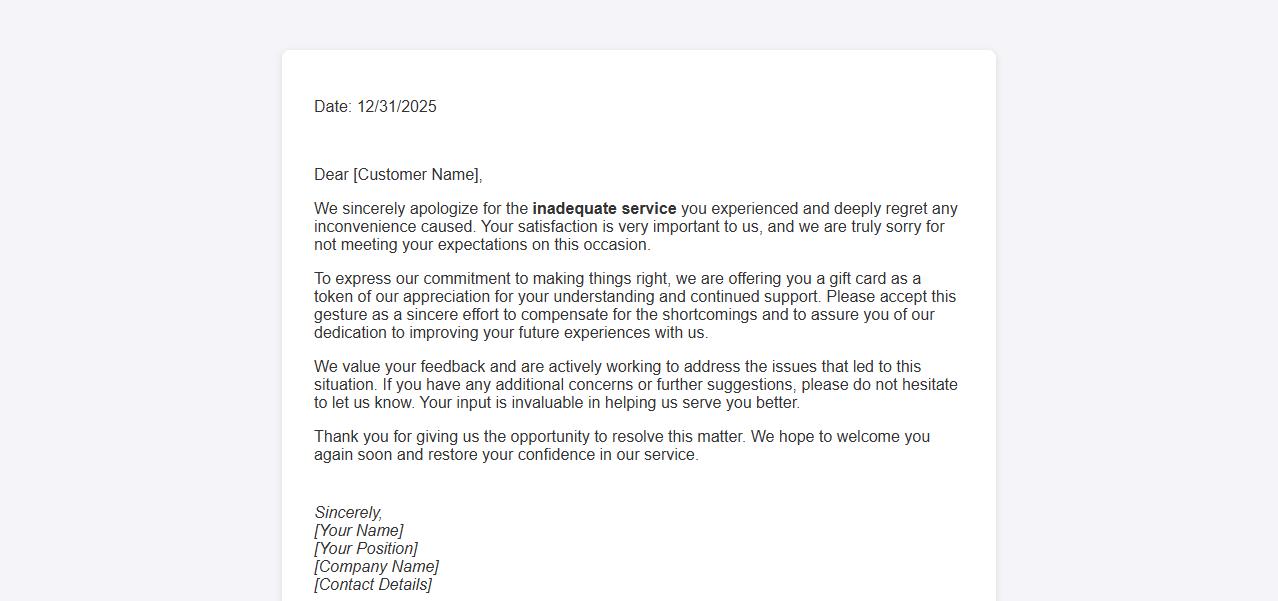
Task: Click the word "Dear" in the salutation
Action: [331, 175]
